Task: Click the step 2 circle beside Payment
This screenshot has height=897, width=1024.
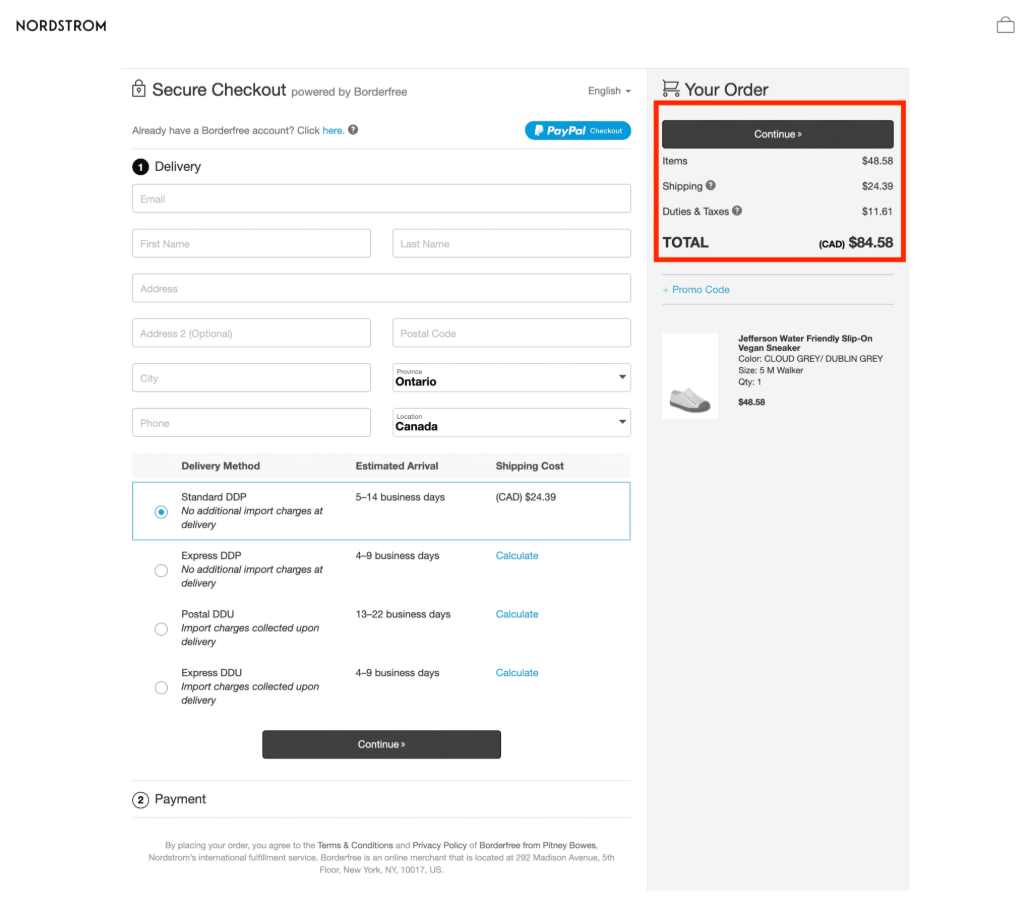Action: click(140, 799)
